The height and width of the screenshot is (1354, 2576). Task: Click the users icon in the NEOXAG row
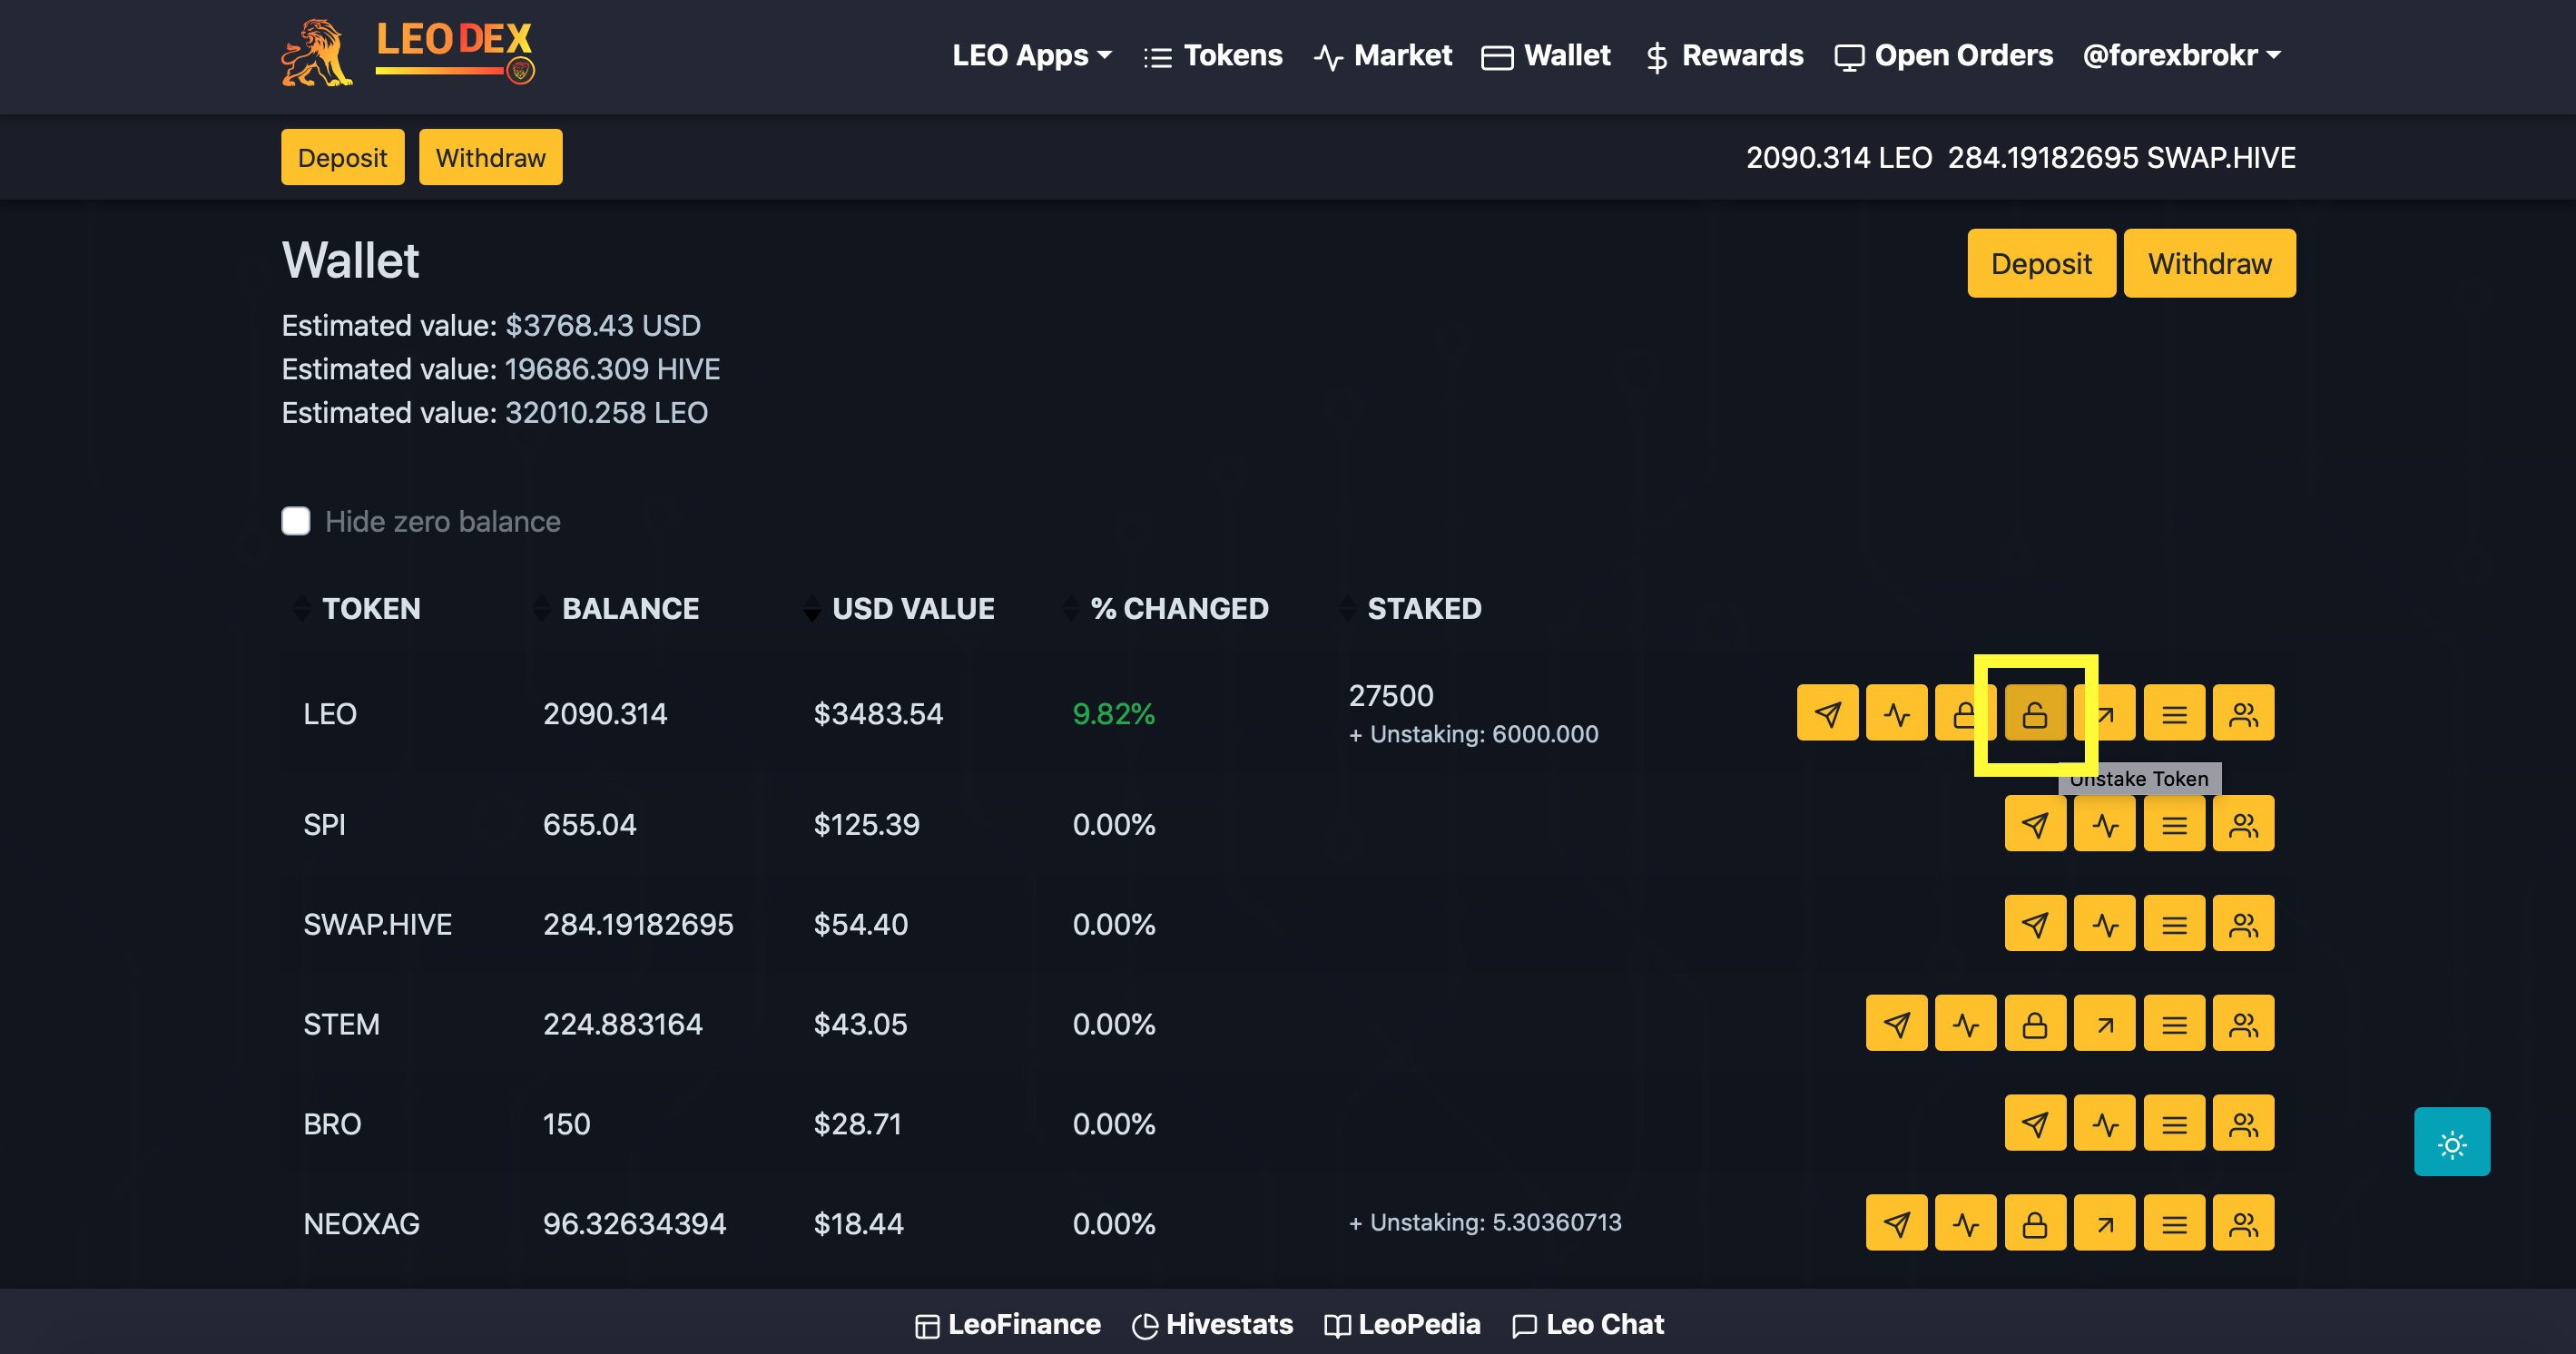[x=2243, y=1224]
